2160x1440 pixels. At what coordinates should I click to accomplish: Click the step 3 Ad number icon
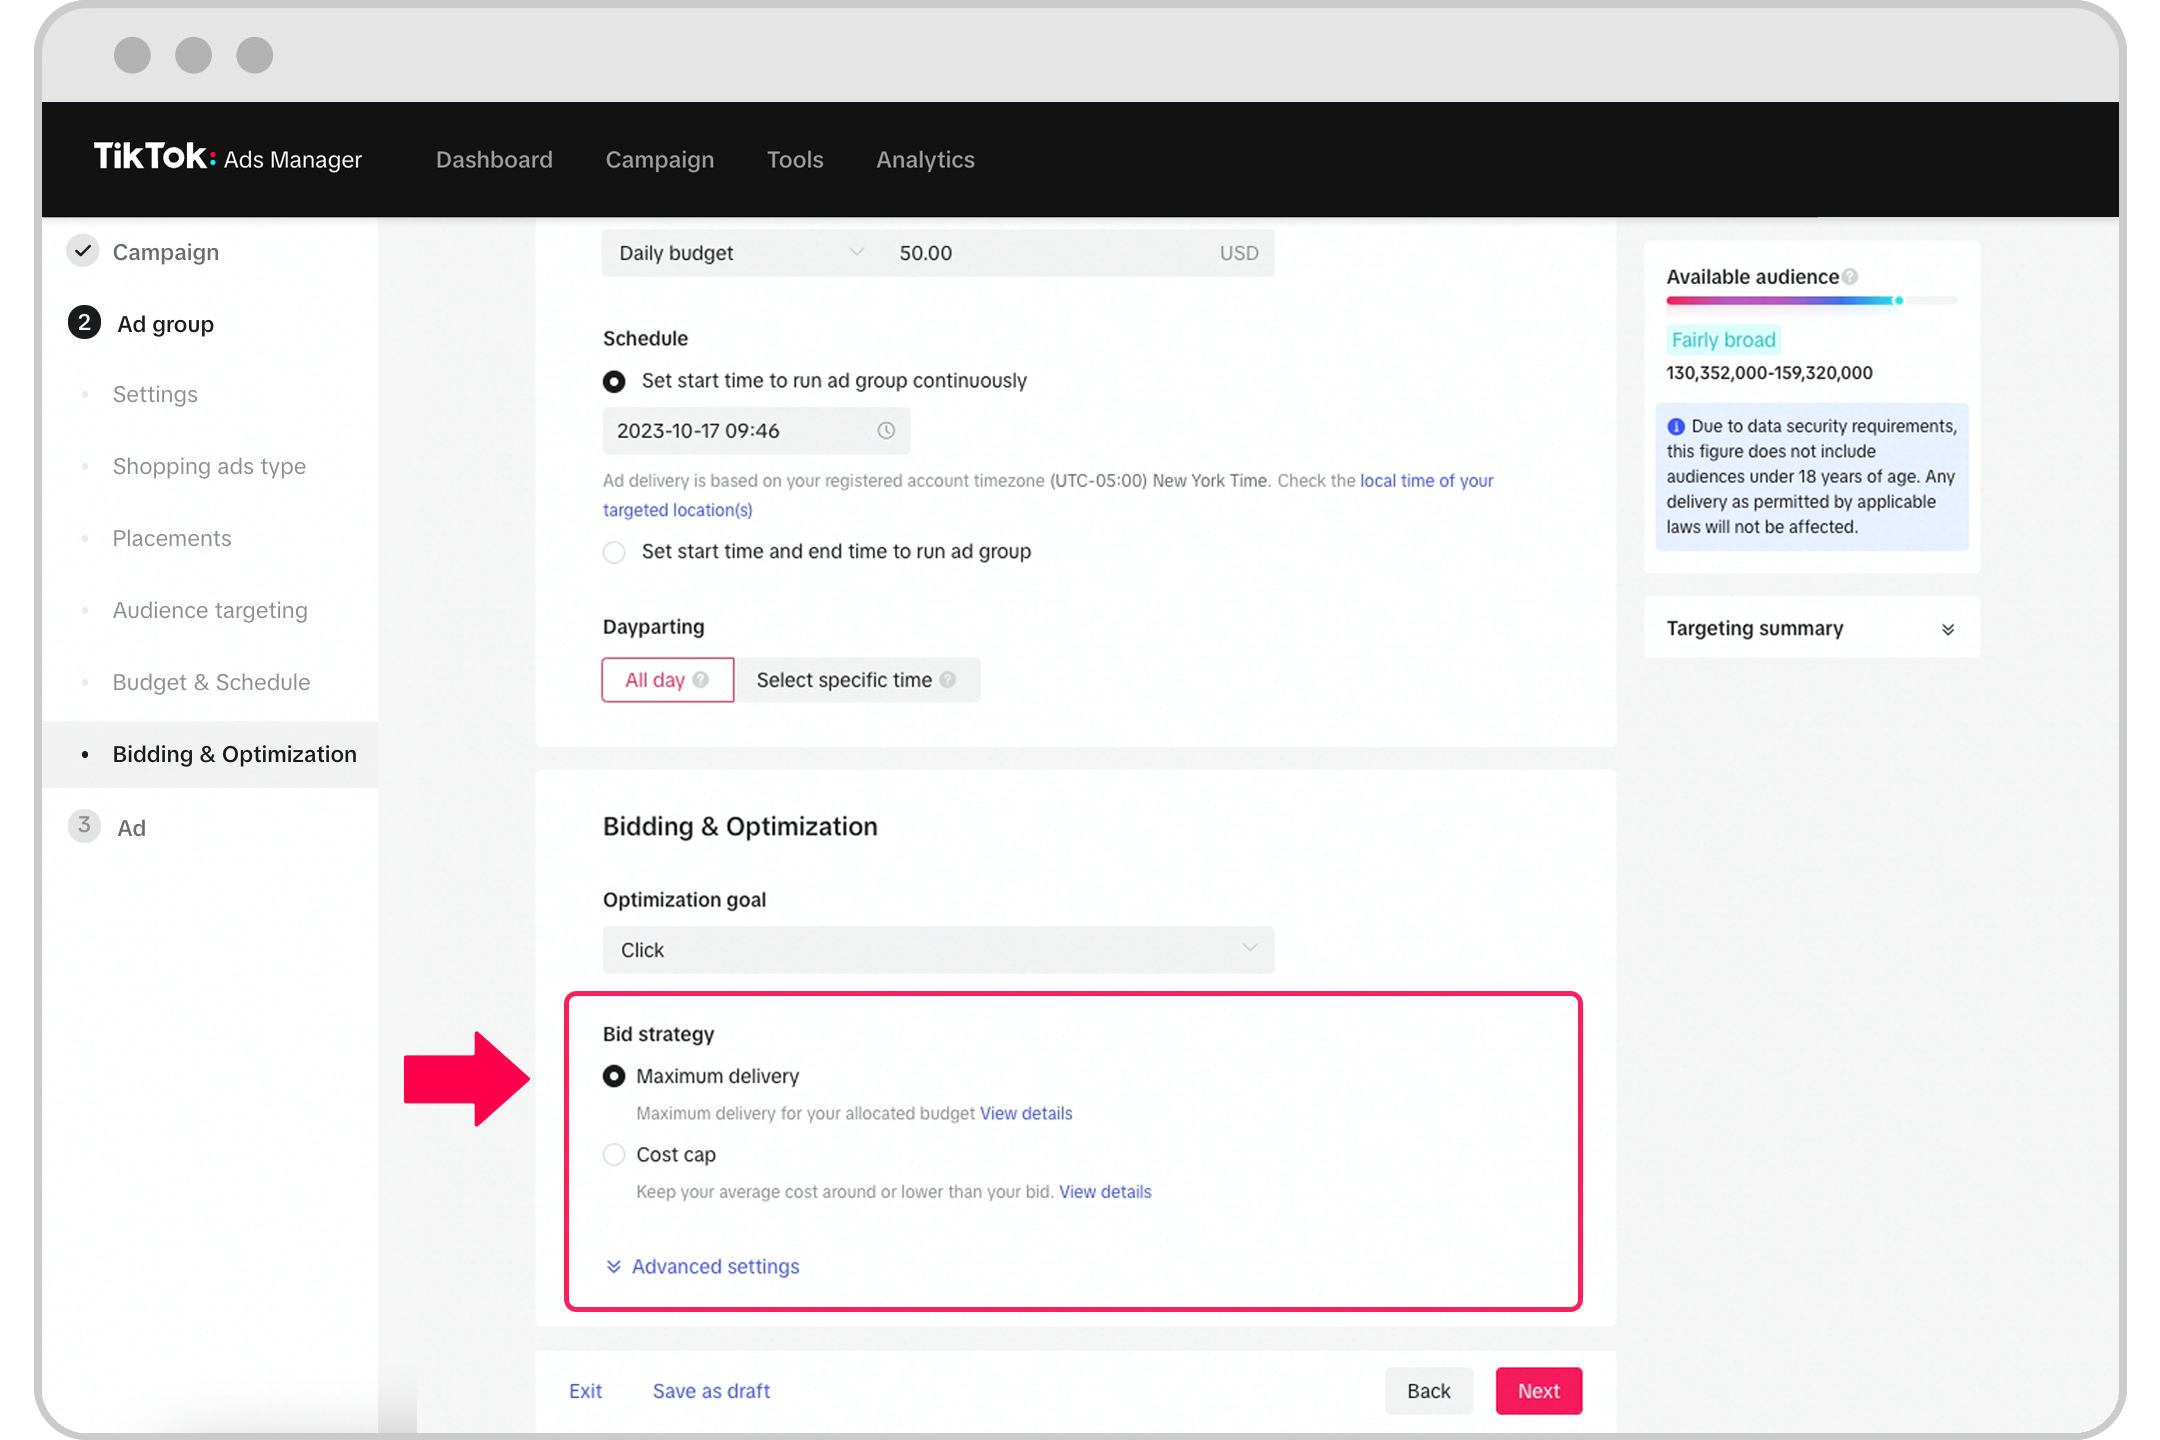pos(84,826)
